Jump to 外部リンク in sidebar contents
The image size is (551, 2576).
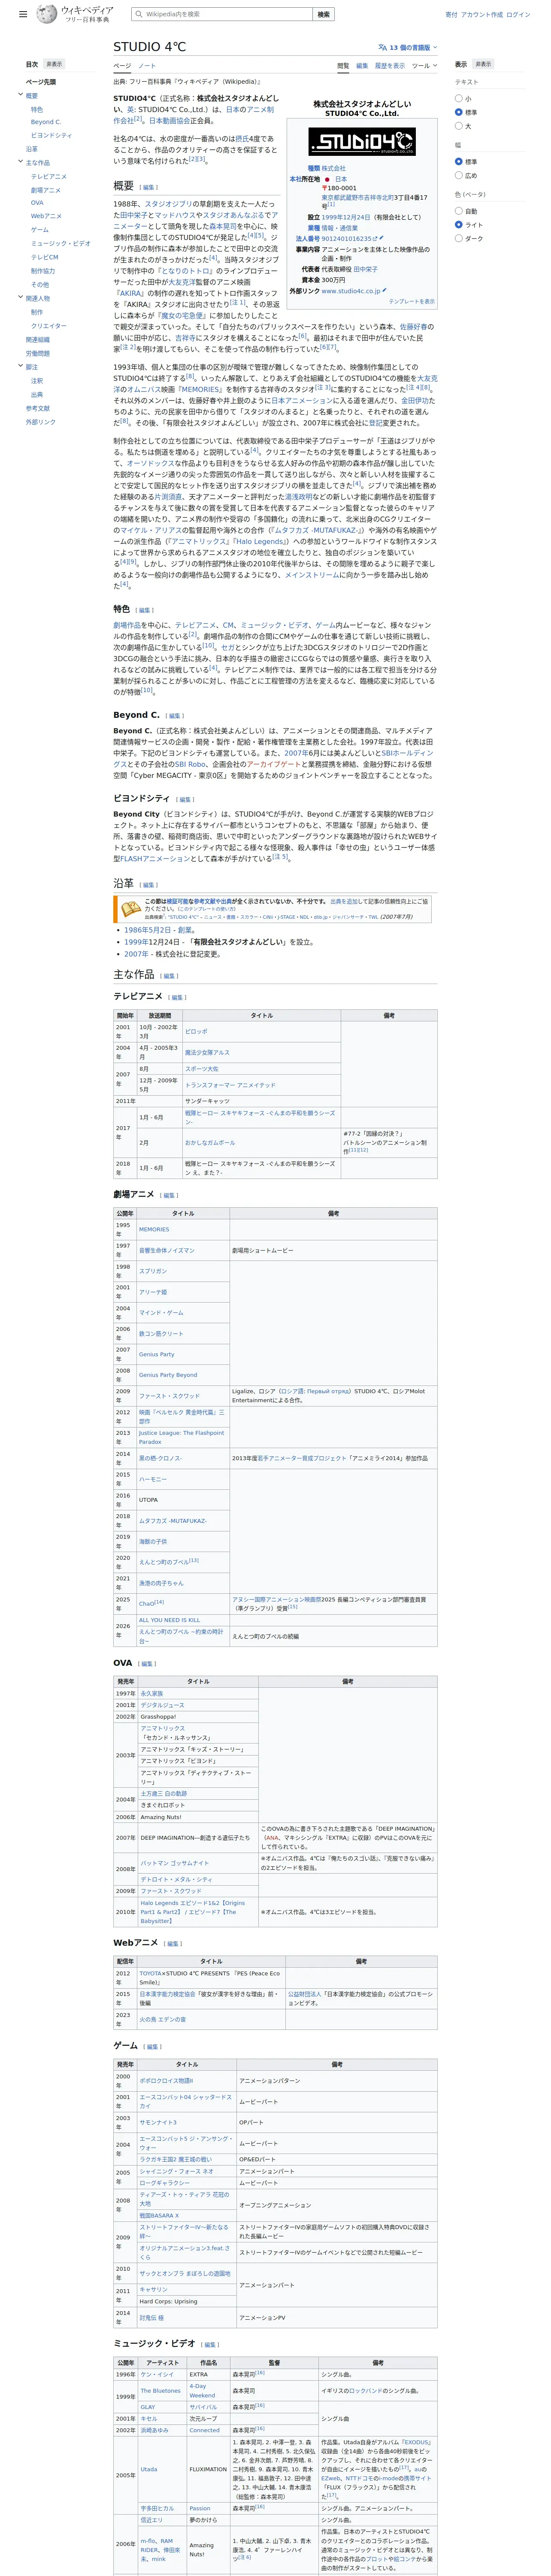pyautogui.click(x=41, y=422)
